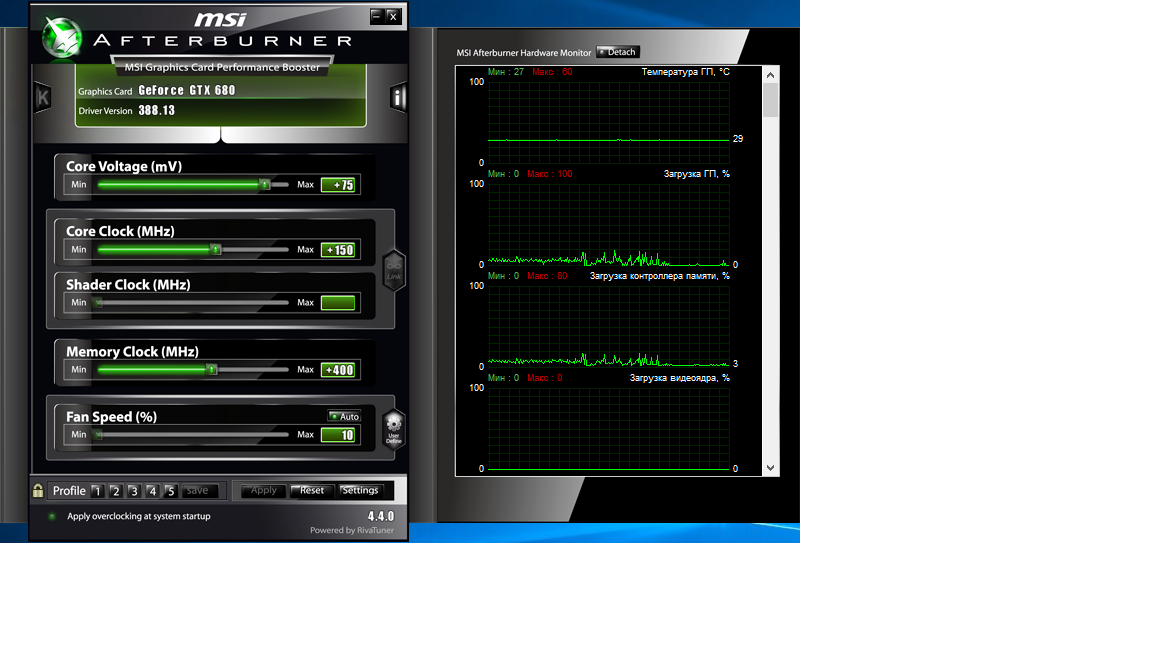
Task: Open Settings
Action: point(360,491)
